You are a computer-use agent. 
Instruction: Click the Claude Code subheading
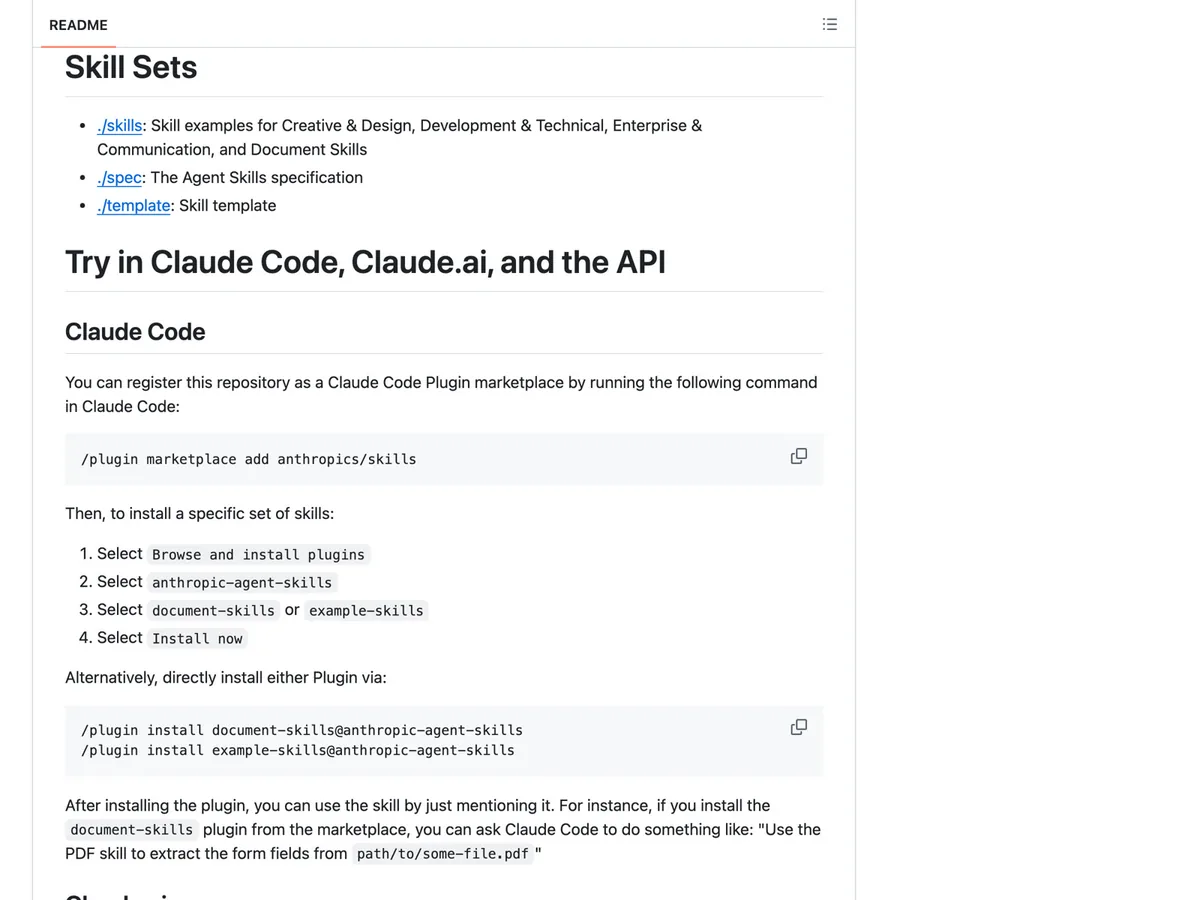click(x=135, y=332)
